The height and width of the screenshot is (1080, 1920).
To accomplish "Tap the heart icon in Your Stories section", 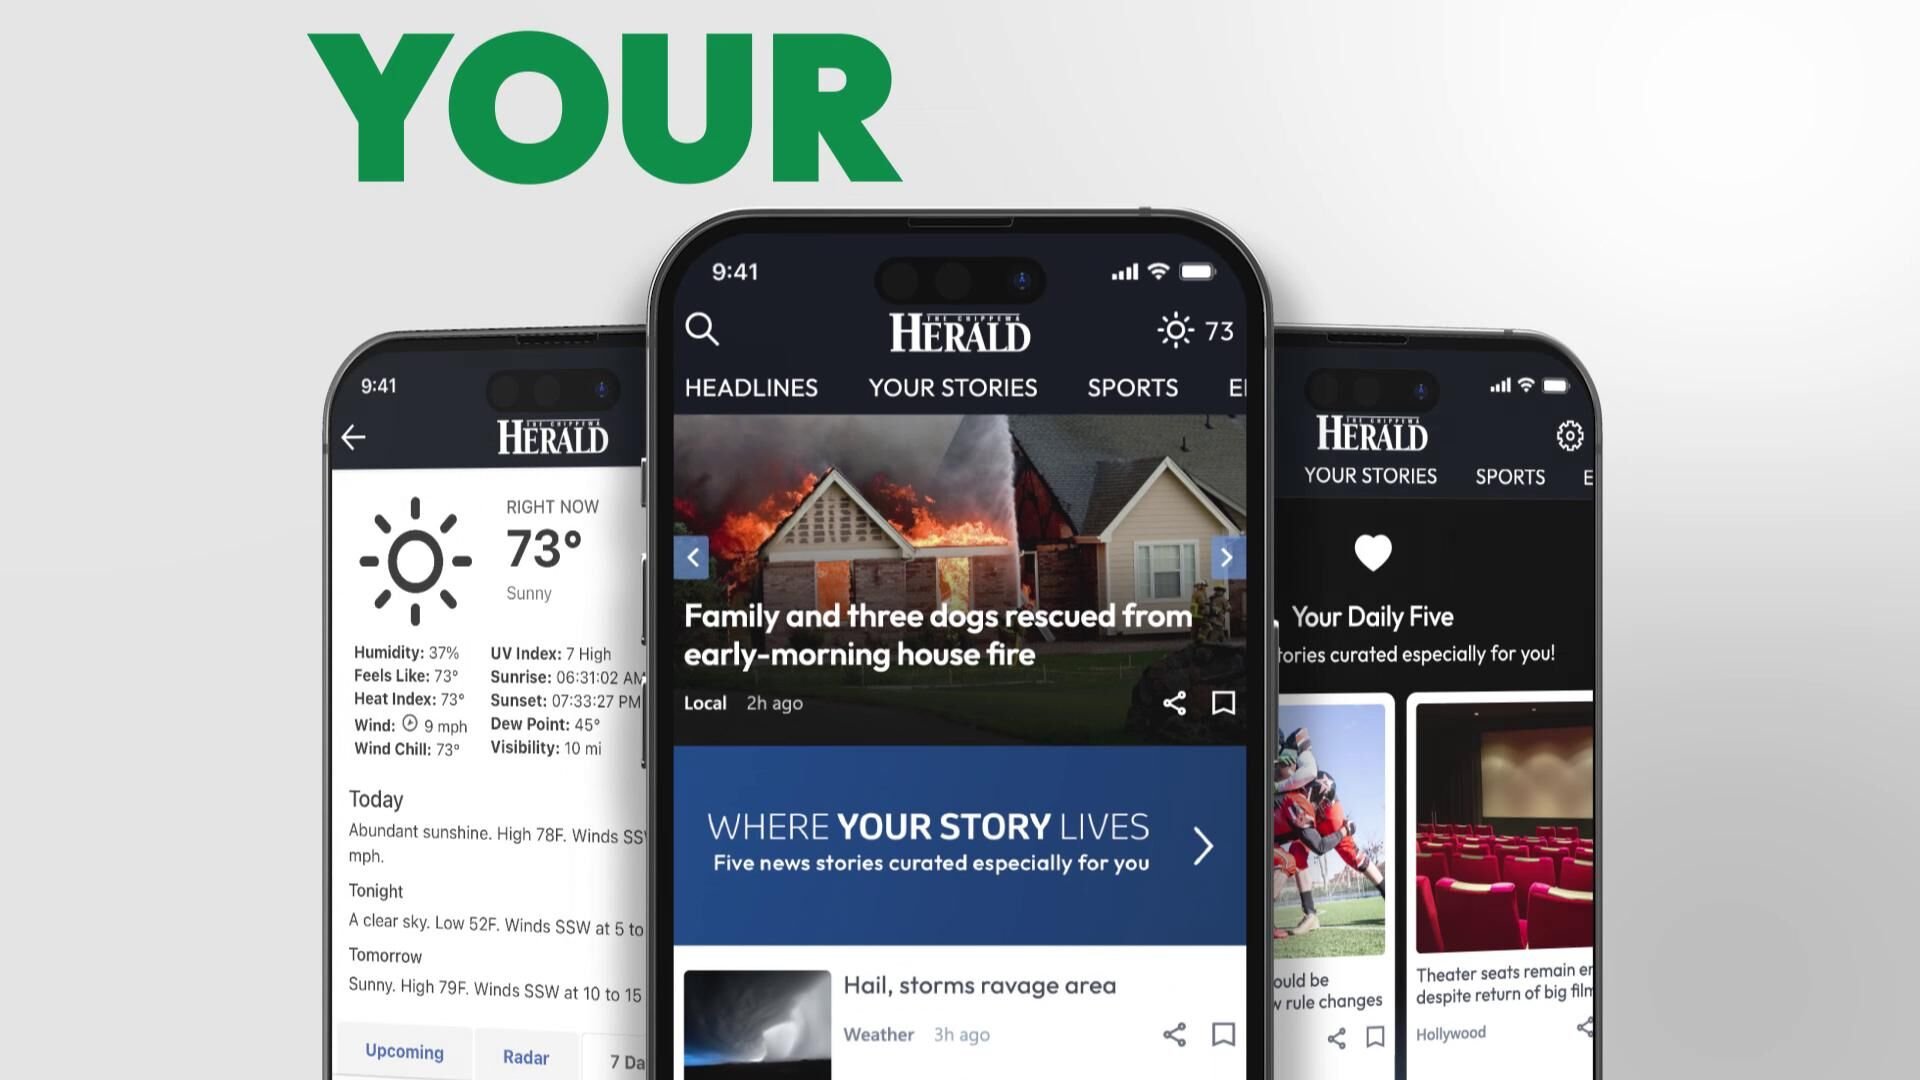I will (x=1371, y=551).
